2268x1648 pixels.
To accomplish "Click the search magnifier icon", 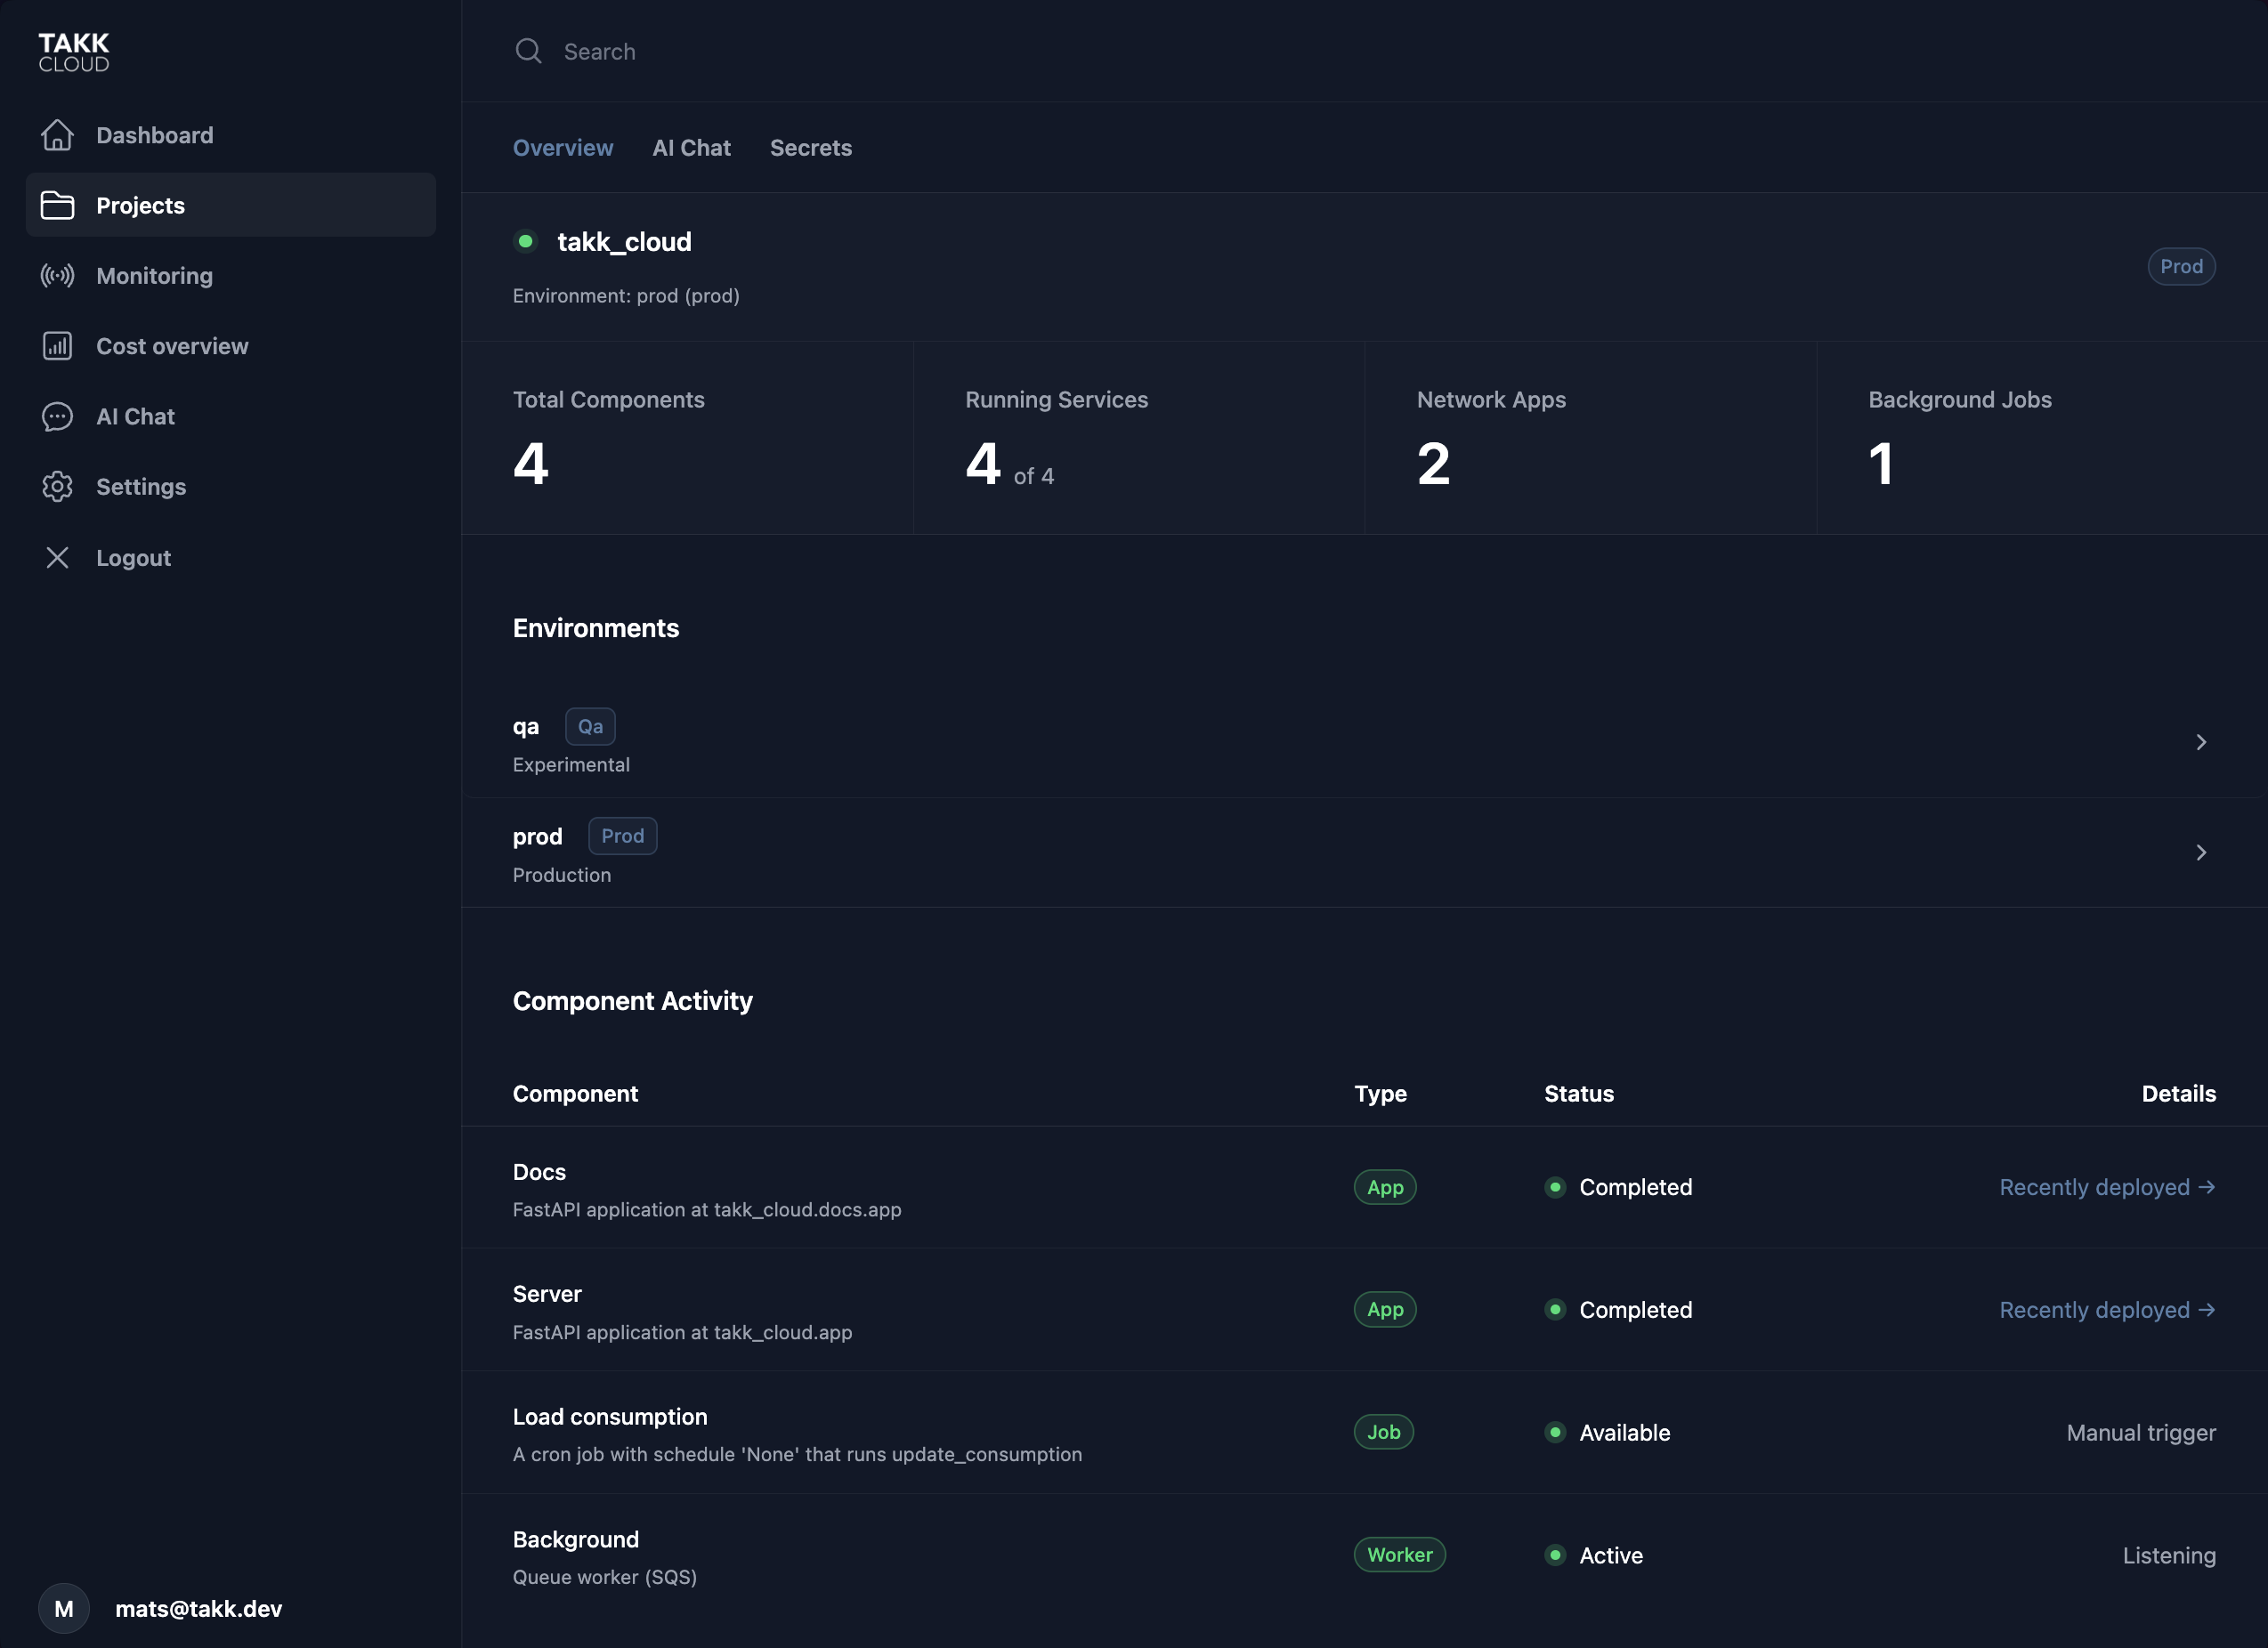I will coord(528,50).
